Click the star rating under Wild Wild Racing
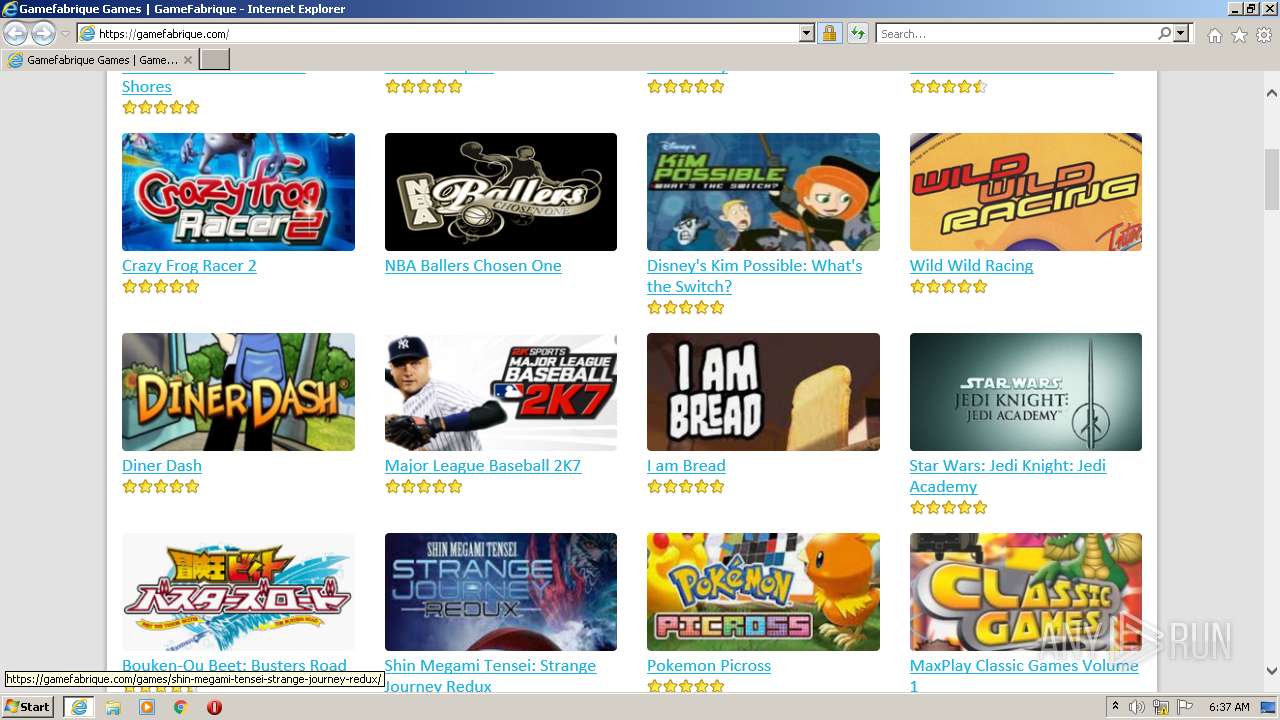 pyautogui.click(x=949, y=286)
